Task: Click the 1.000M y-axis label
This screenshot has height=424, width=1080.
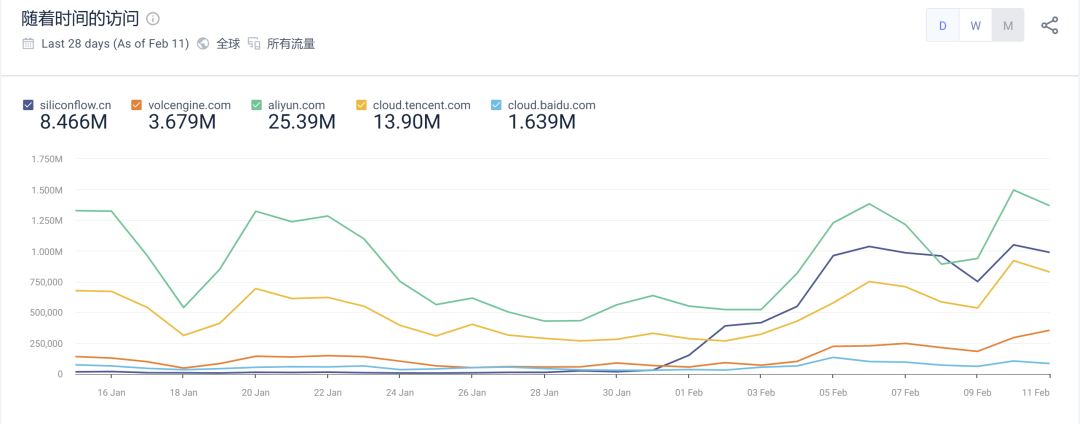Action: click(x=48, y=251)
